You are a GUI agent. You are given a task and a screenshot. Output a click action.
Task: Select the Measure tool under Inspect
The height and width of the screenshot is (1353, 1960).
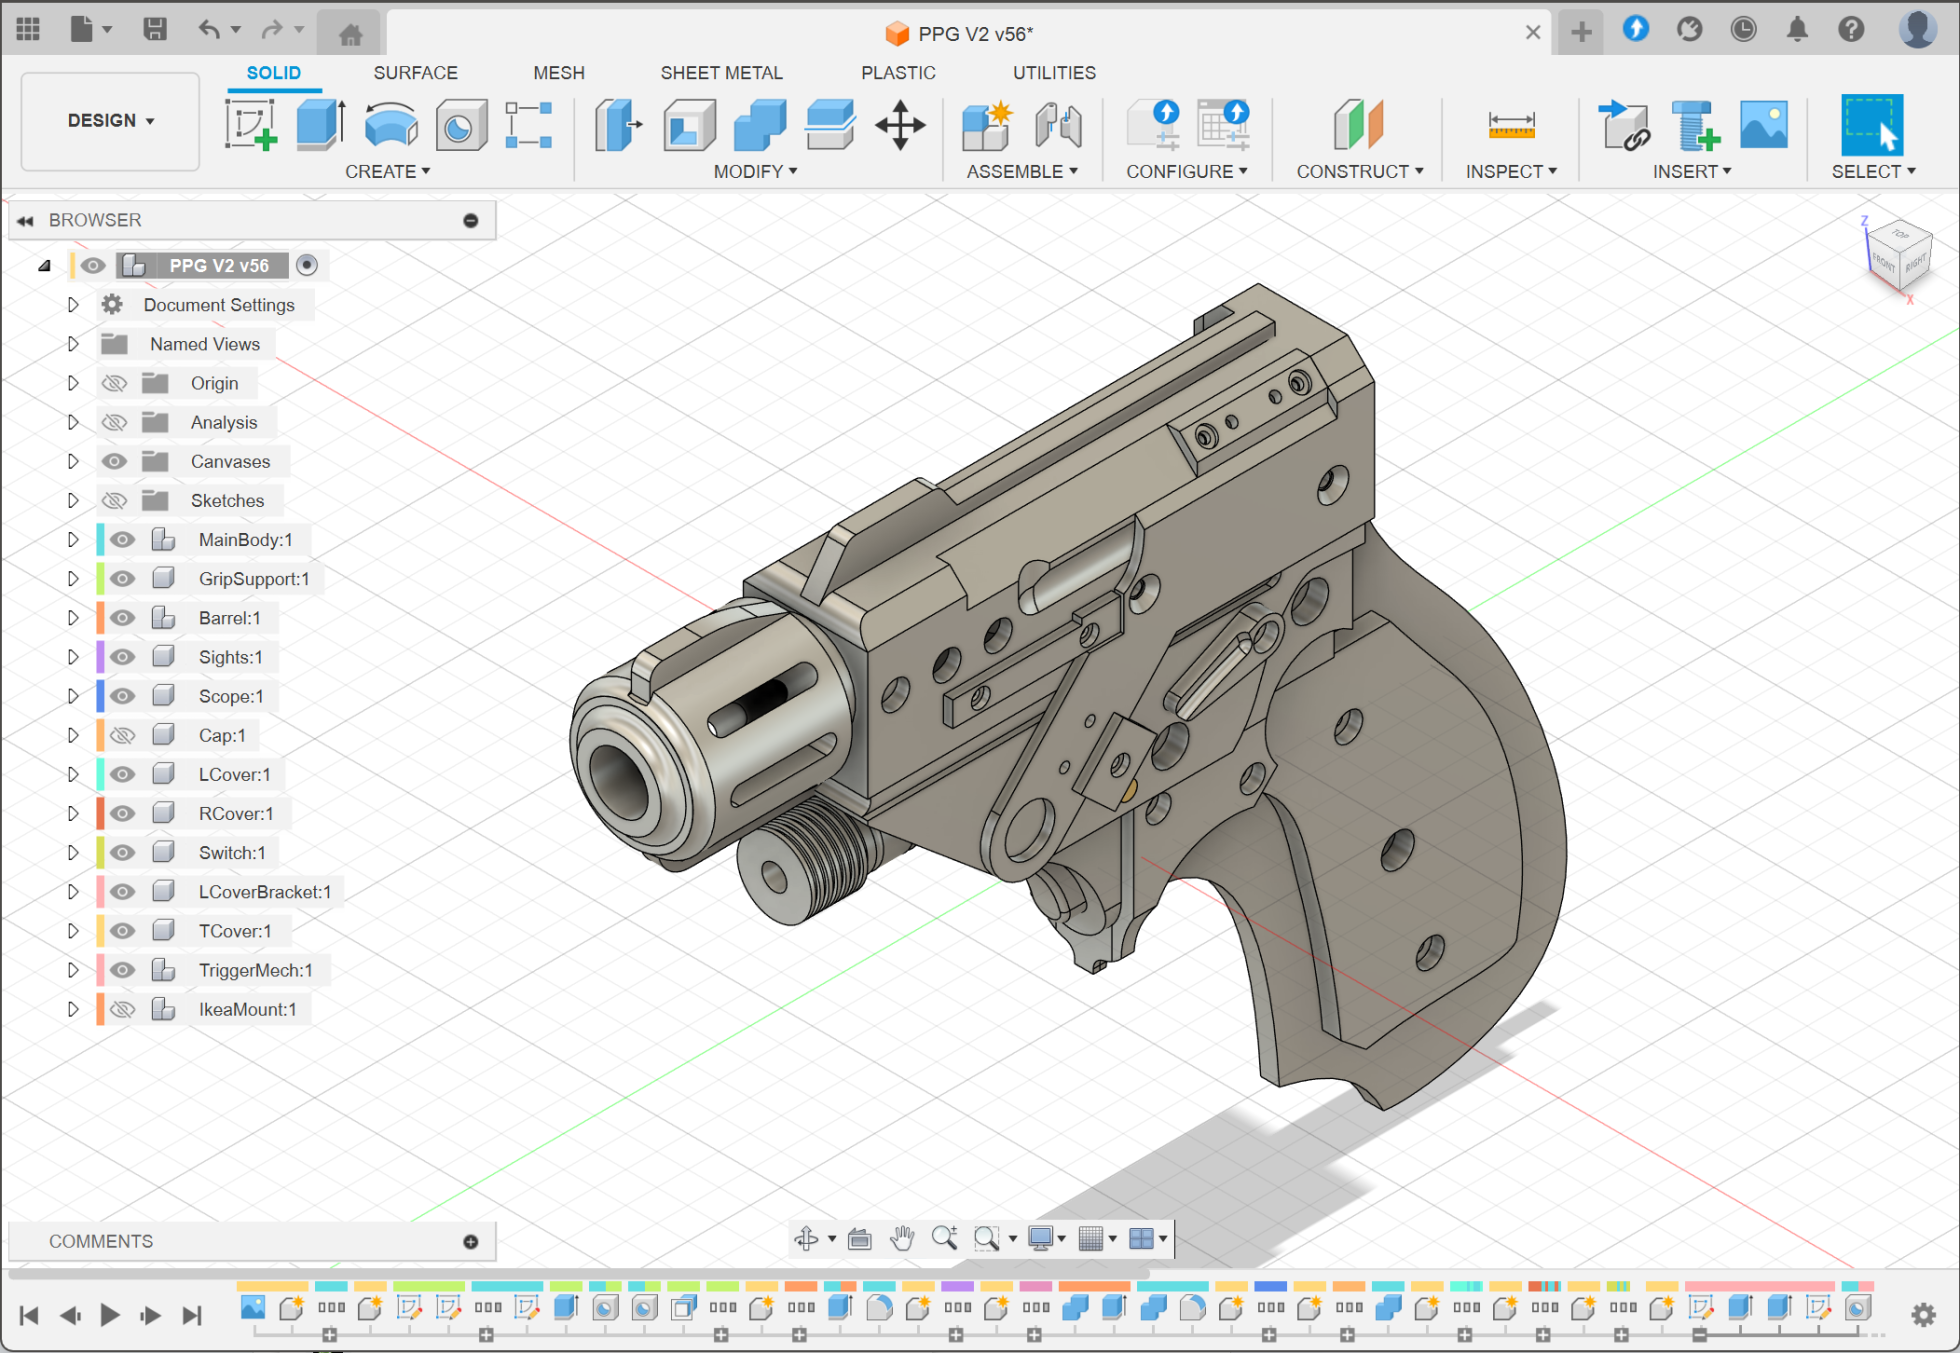[1511, 125]
